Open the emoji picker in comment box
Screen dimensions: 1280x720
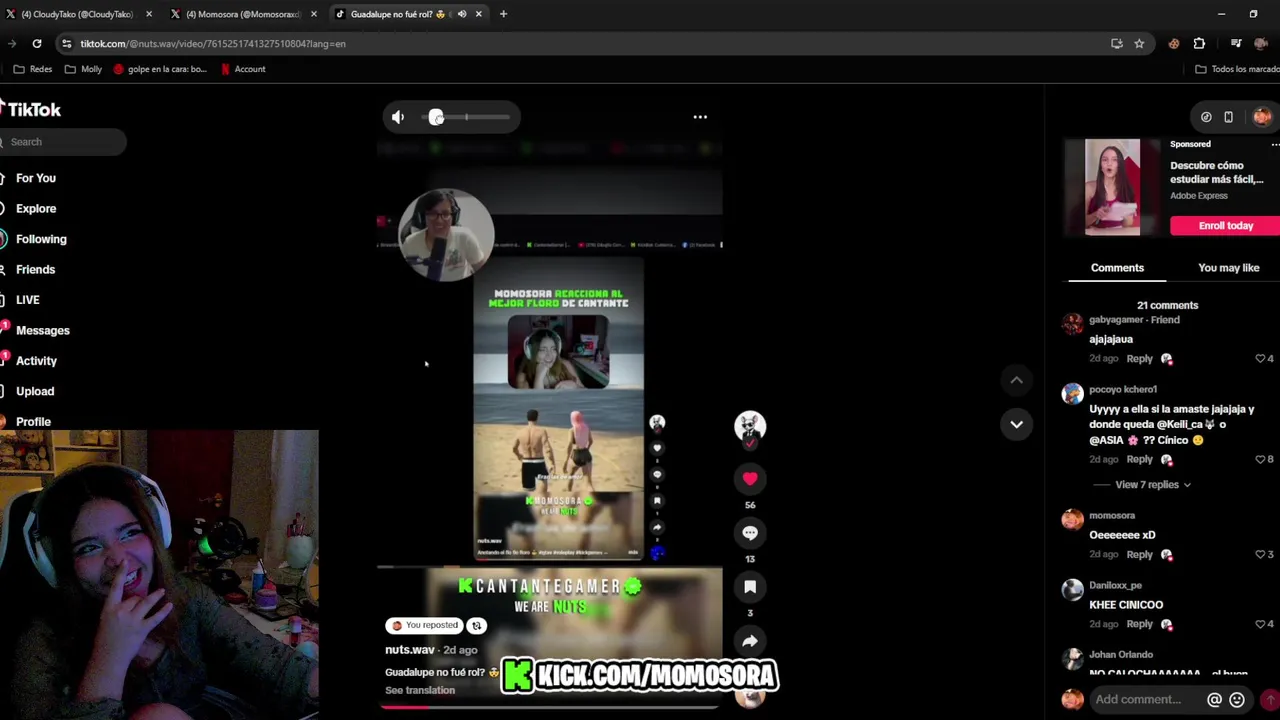(1237, 700)
